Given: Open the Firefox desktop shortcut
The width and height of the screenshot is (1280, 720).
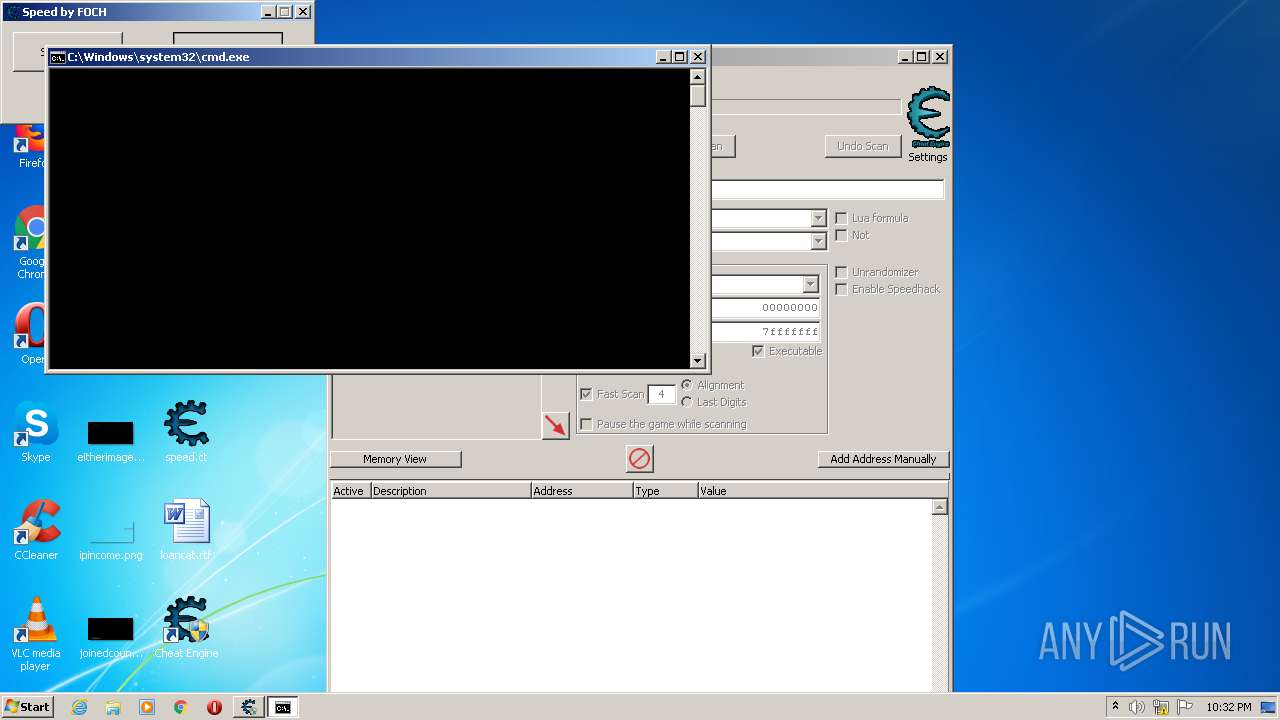Looking at the screenshot, I should (32, 145).
